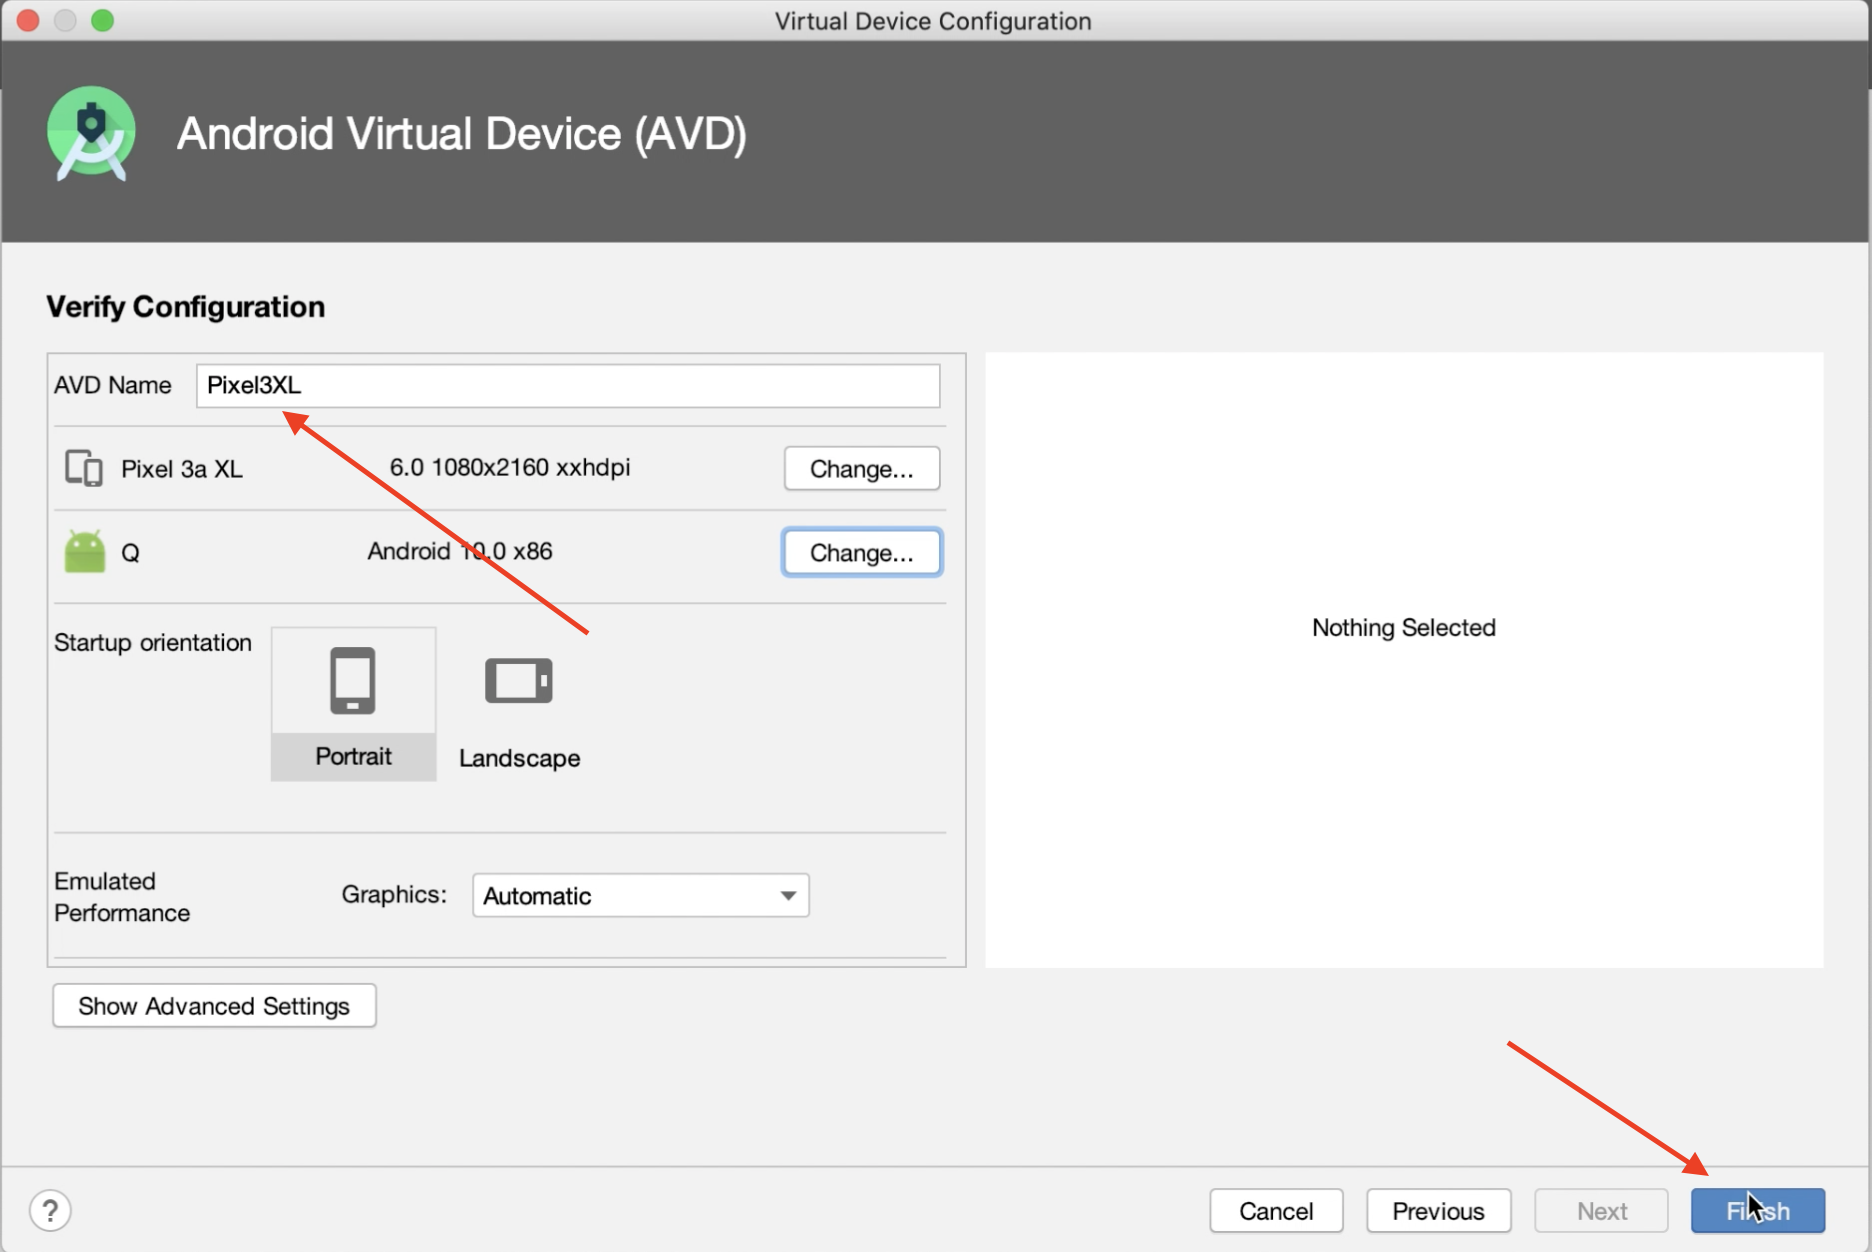Click the "Nothing Selected" text
Image resolution: width=1872 pixels, height=1252 pixels.
pos(1404,628)
